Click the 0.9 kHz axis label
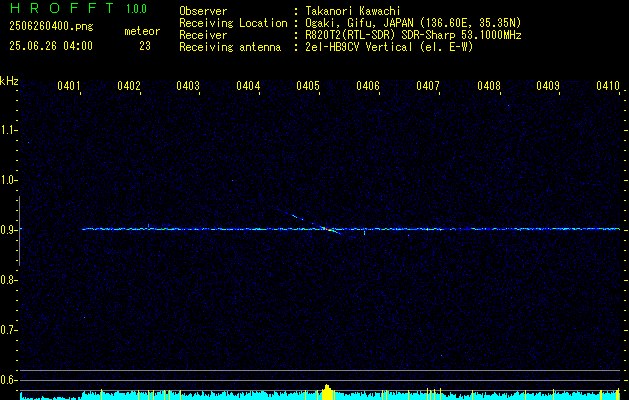Viewport: 629px width, 400px height. (8, 230)
